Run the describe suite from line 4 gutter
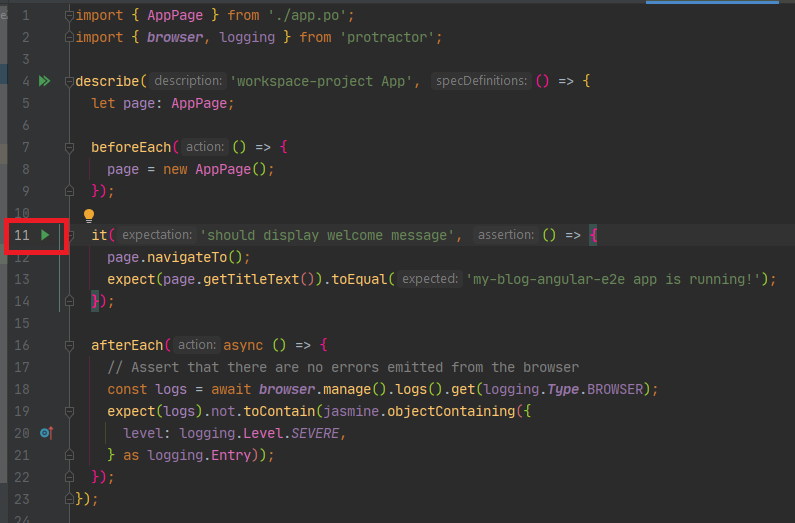Image resolution: width=795 pixels, height=523 pixels. coord(45,81)
